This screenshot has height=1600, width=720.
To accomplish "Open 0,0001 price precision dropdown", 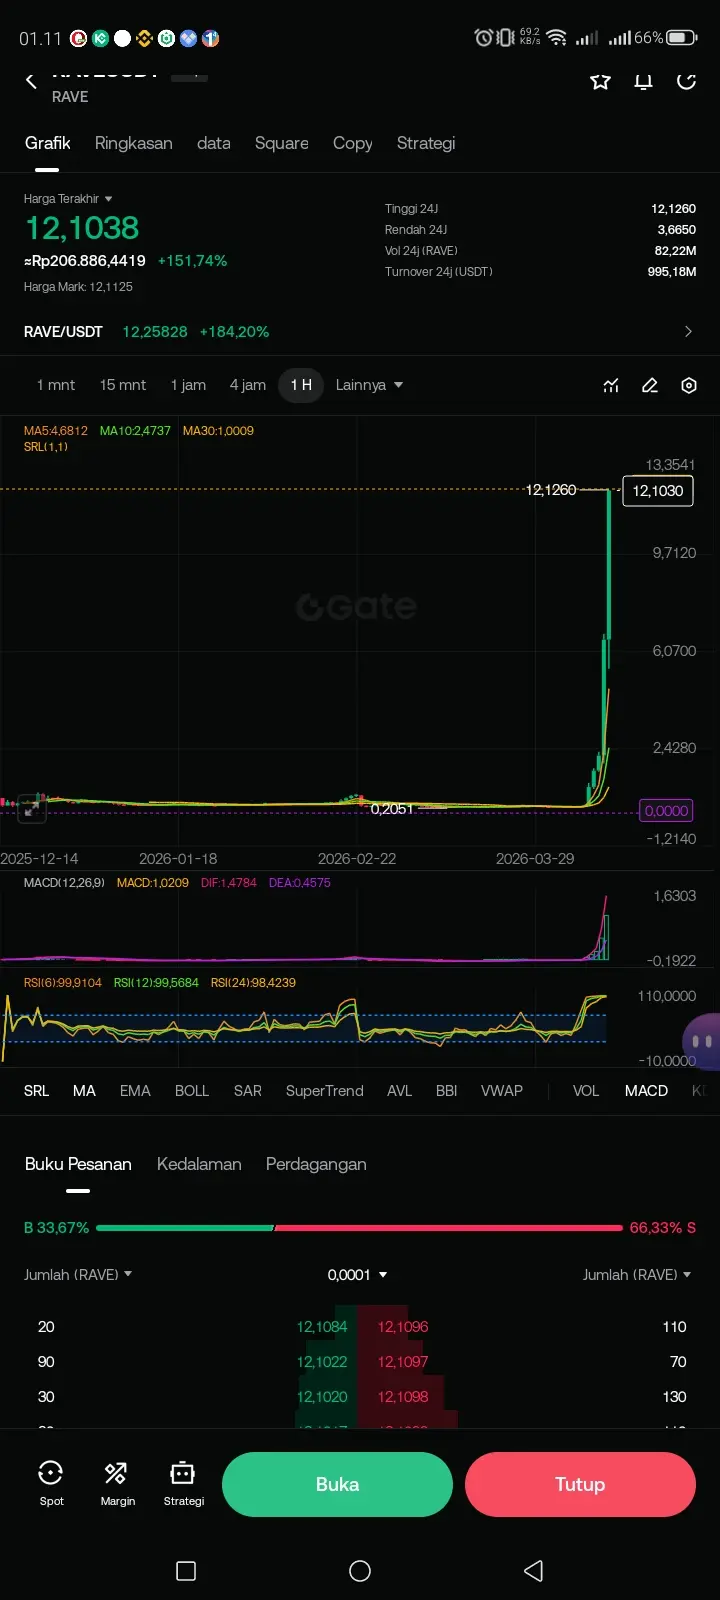I will [357, 1275].
